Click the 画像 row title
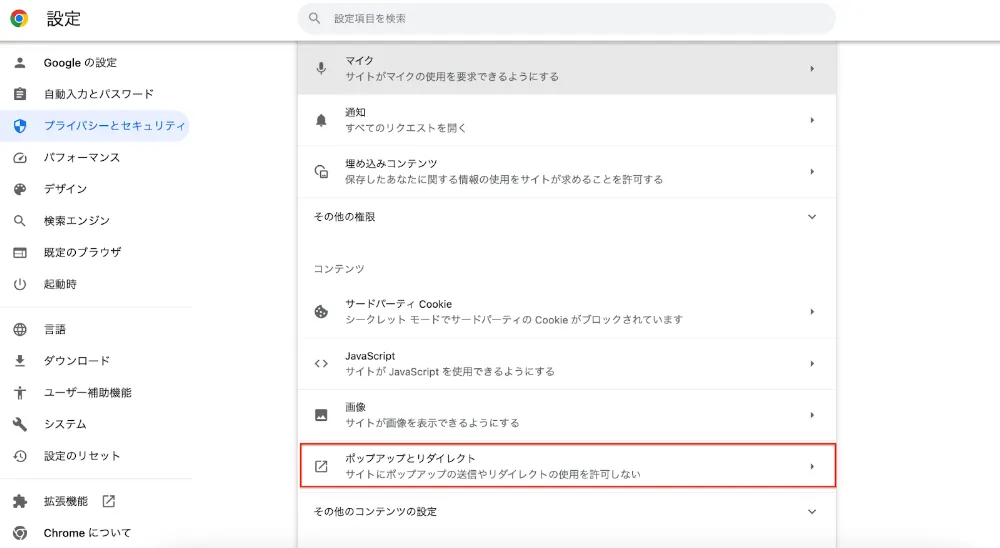The image size is (1000, 548). pos(355,407)
